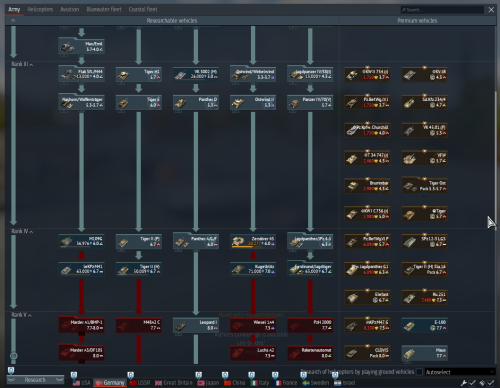This screenshot has height=388, width=500.
Task: Toggle helicopter research by ground vehicles checkbox
Action: point(419,372)
